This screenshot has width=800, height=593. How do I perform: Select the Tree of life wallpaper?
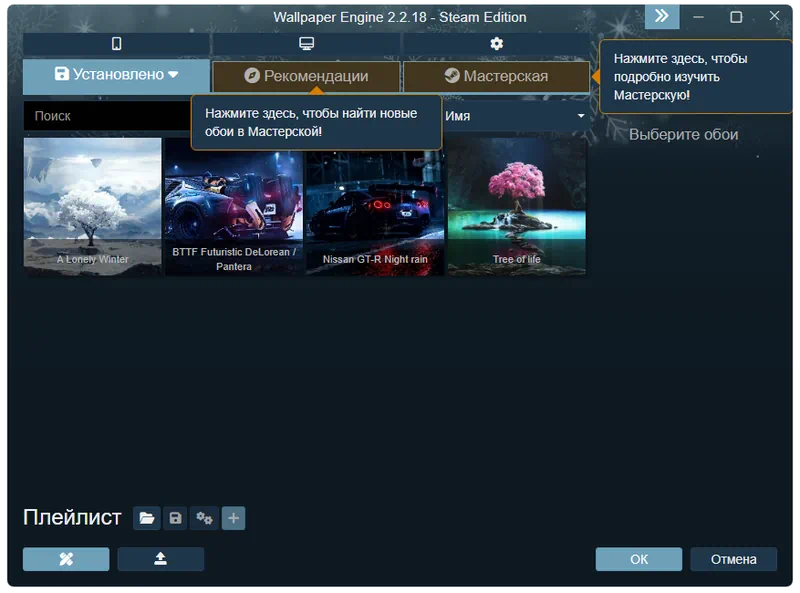[x=516, y=207]
